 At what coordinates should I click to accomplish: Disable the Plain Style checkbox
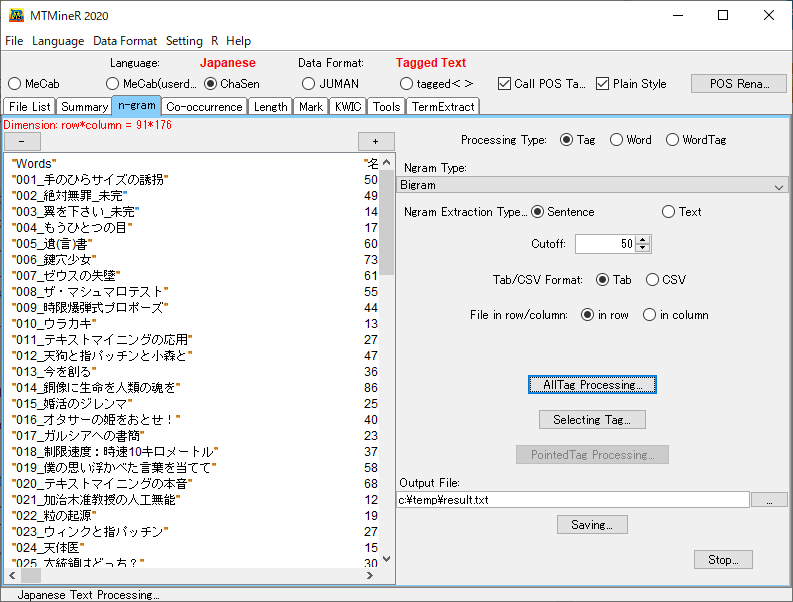(x=603, y=84)
